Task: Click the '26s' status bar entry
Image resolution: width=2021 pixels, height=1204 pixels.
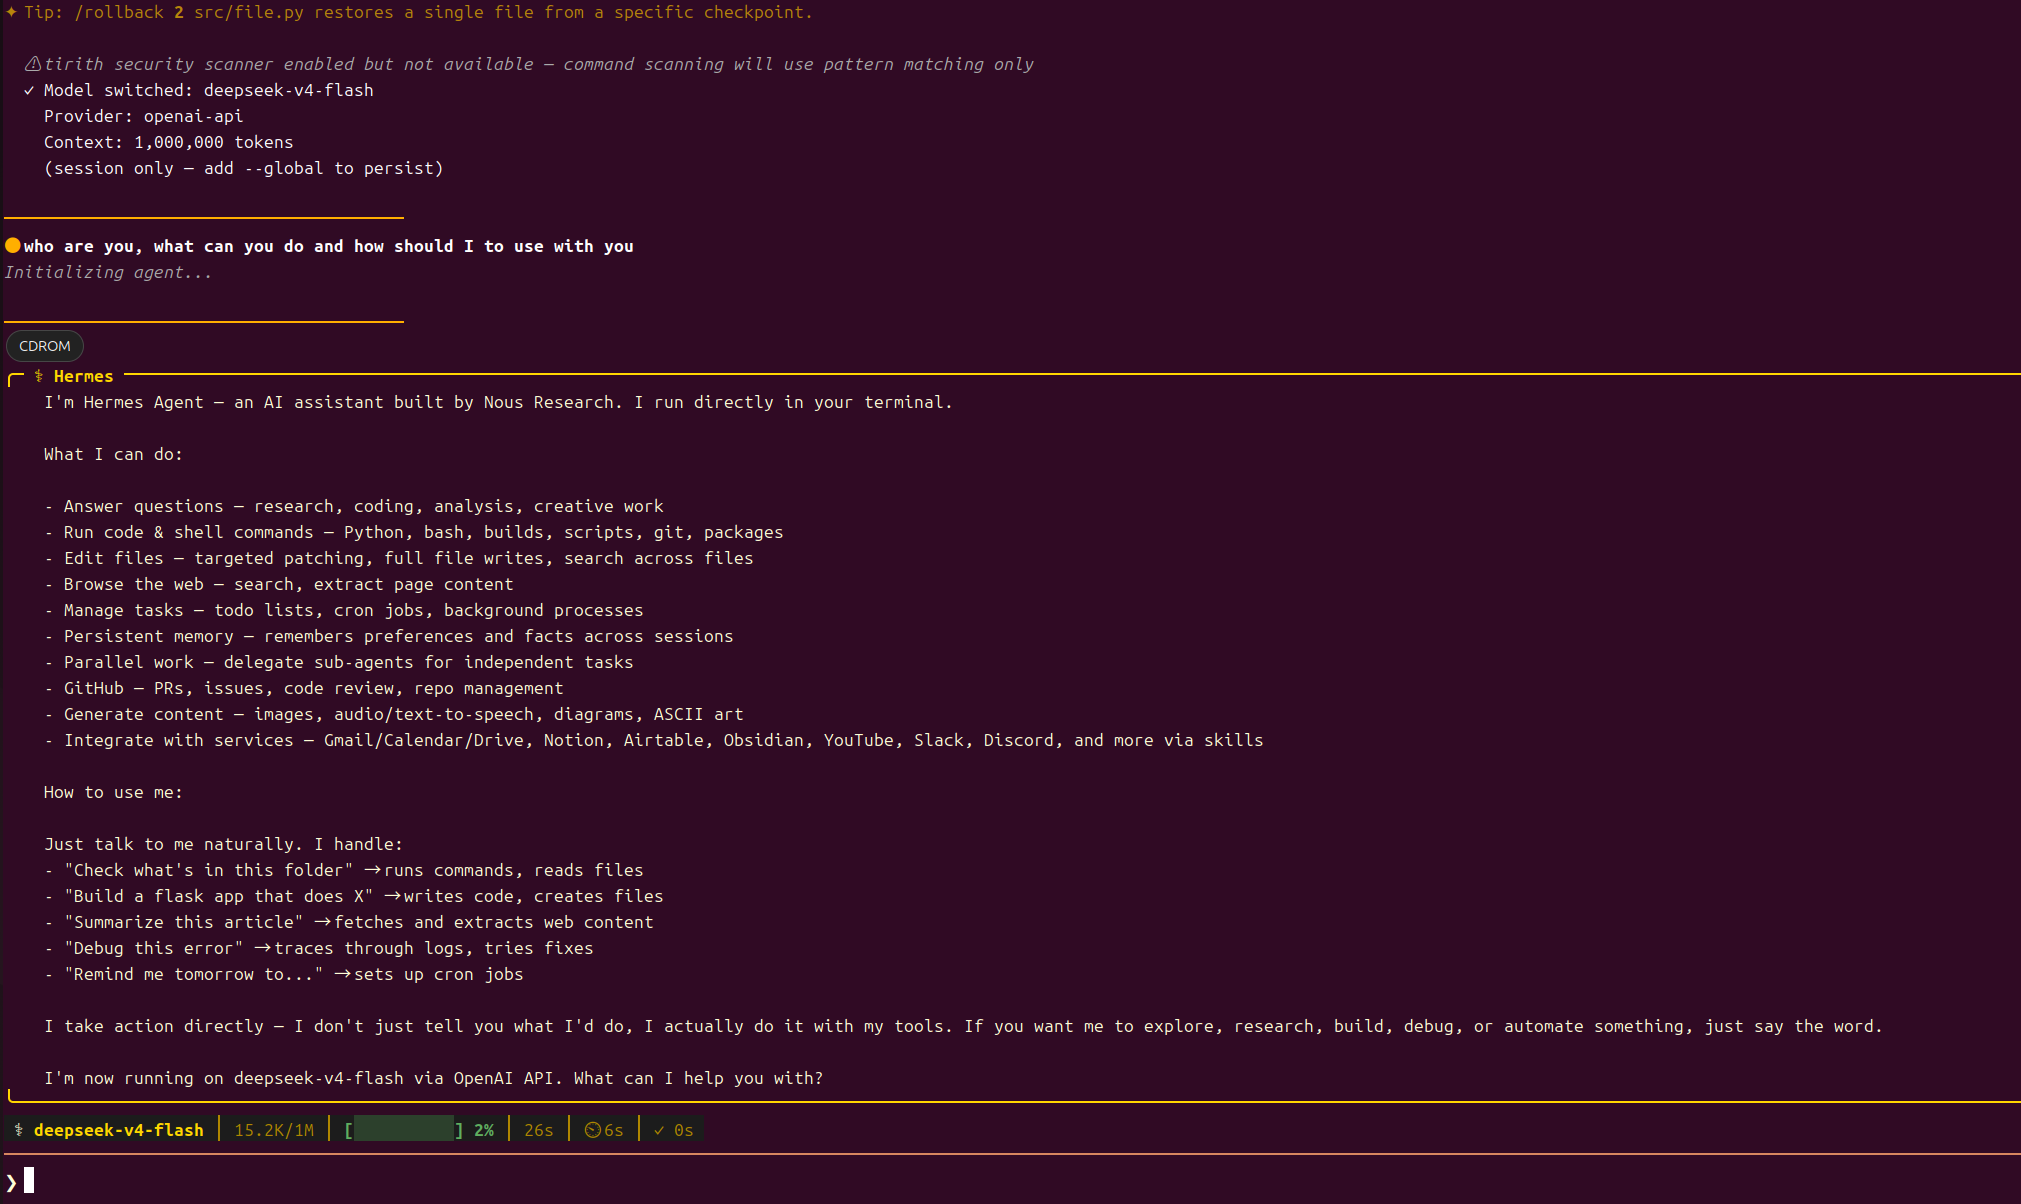Action: tap(539, 1130)
